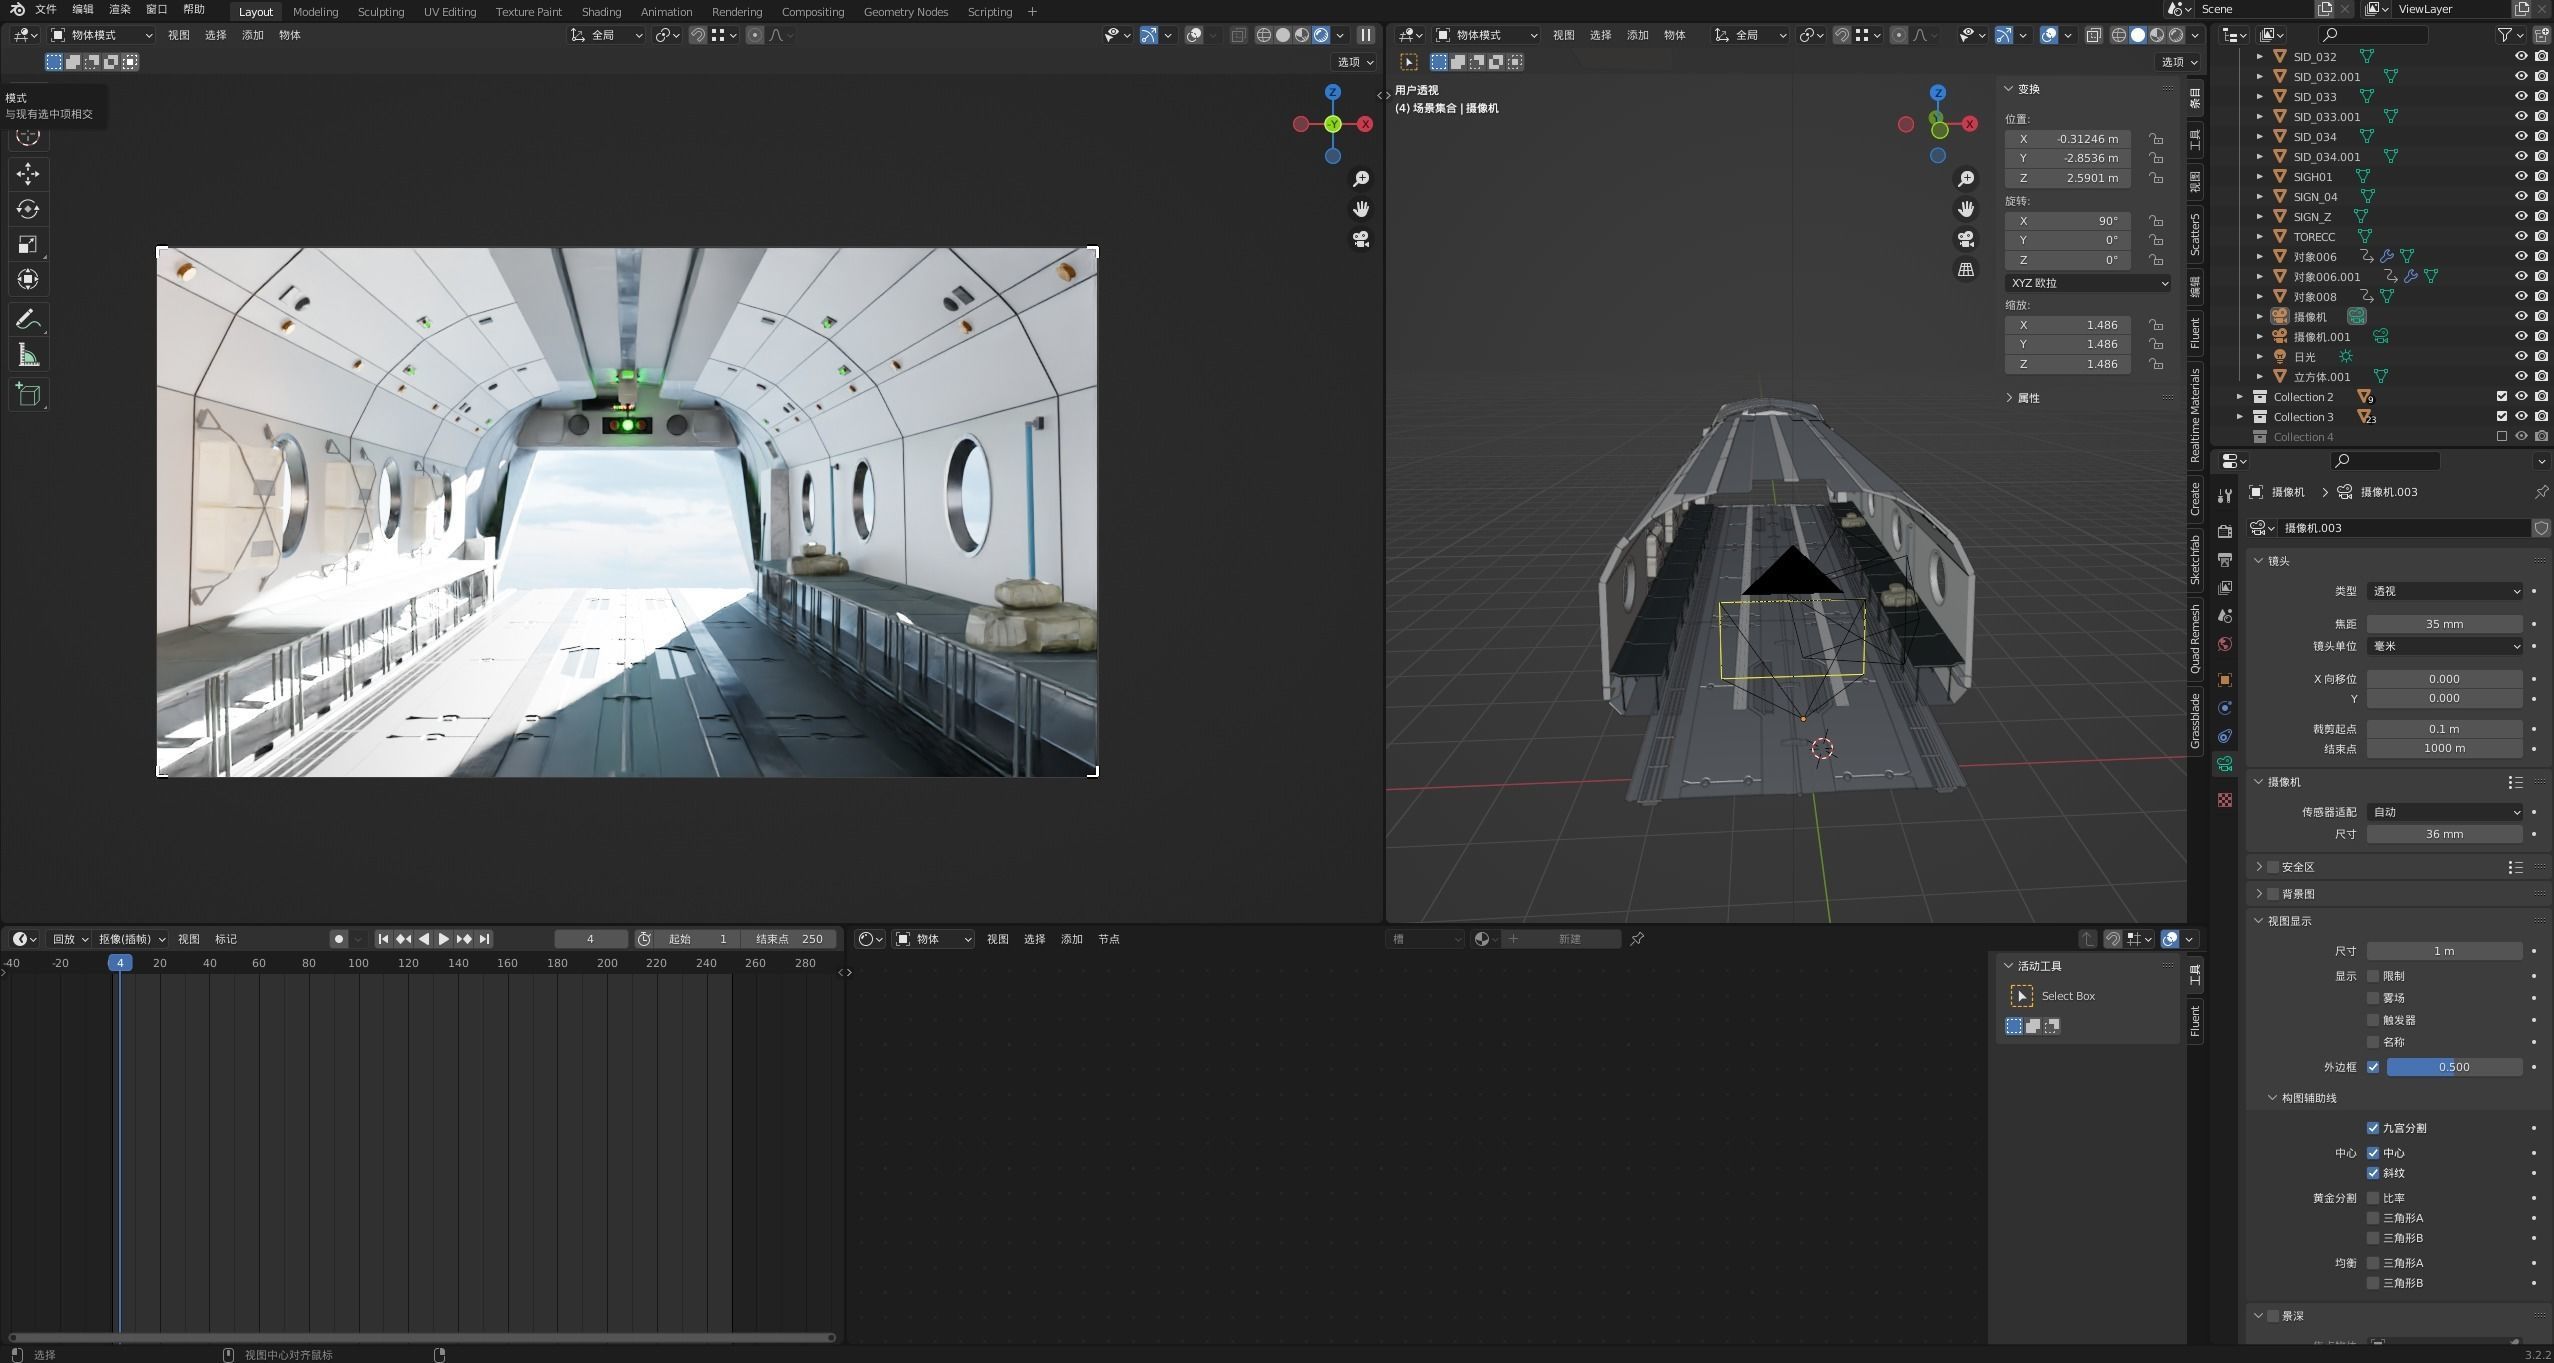Play animation forward in timeline
Viewport: 2554px width, 1363px height.
pos(444,939)
